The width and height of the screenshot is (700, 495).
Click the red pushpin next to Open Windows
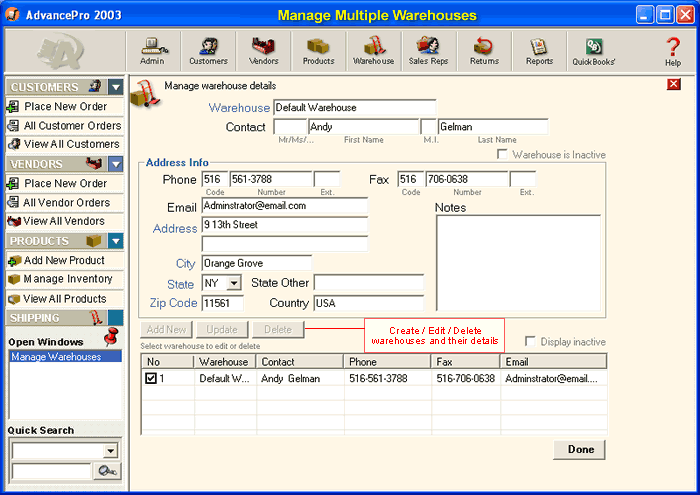(111, 337)
